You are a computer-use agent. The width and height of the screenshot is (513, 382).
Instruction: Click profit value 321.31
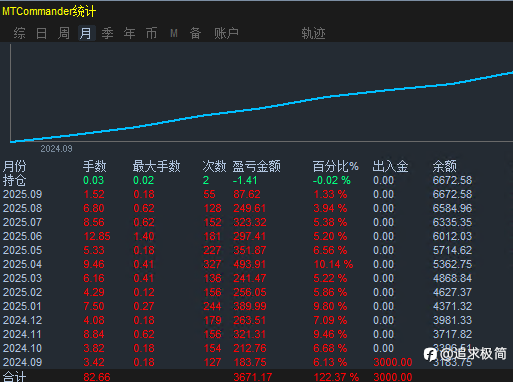(250, 334)
